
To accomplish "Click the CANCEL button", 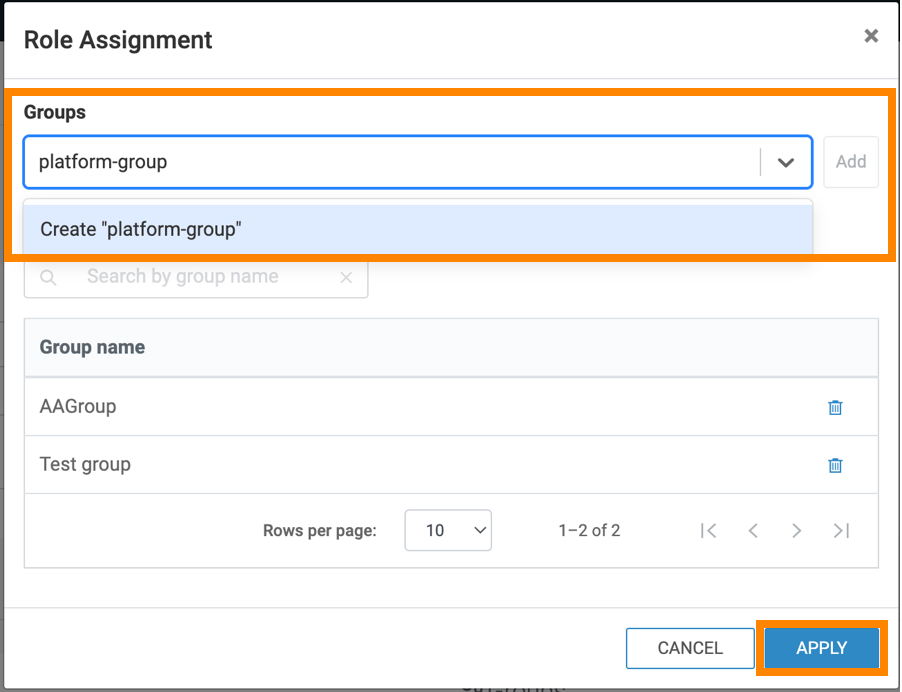I will pos(689,648).
